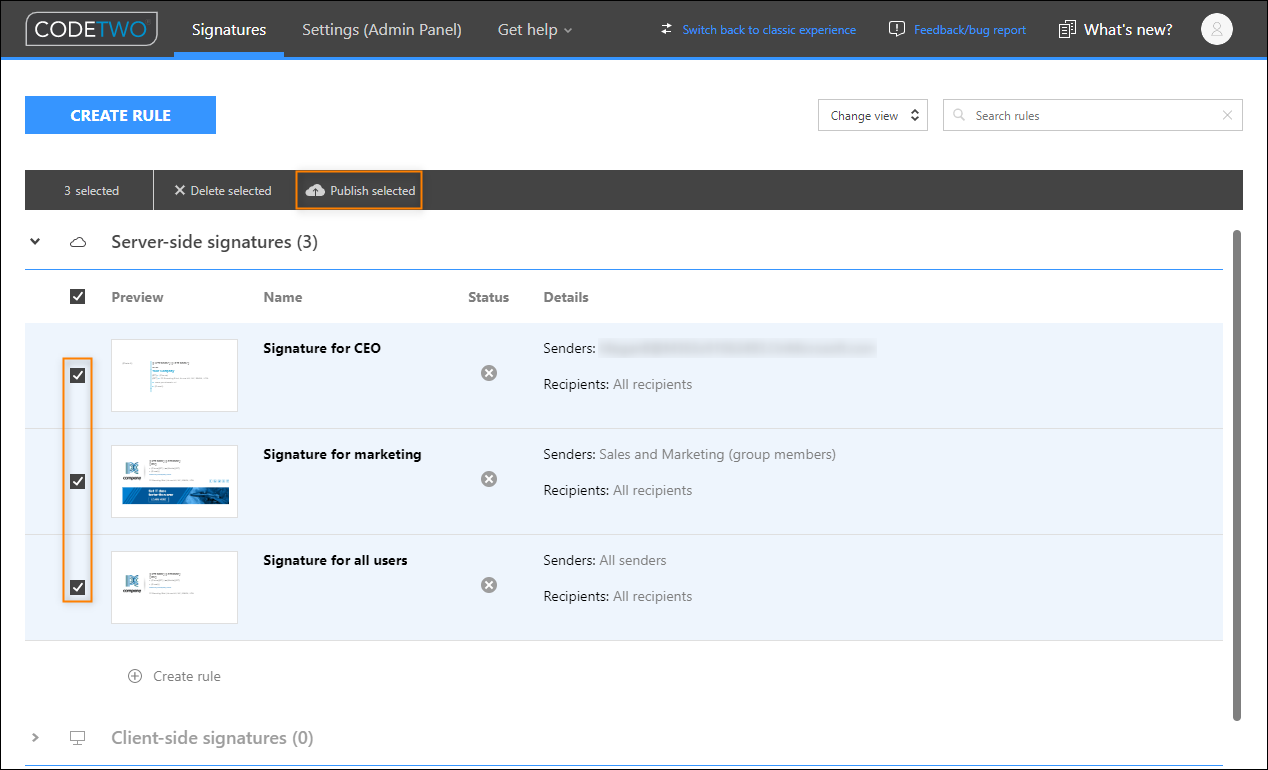Screen dimensions: 1268x770
Task: Uncheck the Signature for marketing checkbox
Action: click(x=78, y=481)
